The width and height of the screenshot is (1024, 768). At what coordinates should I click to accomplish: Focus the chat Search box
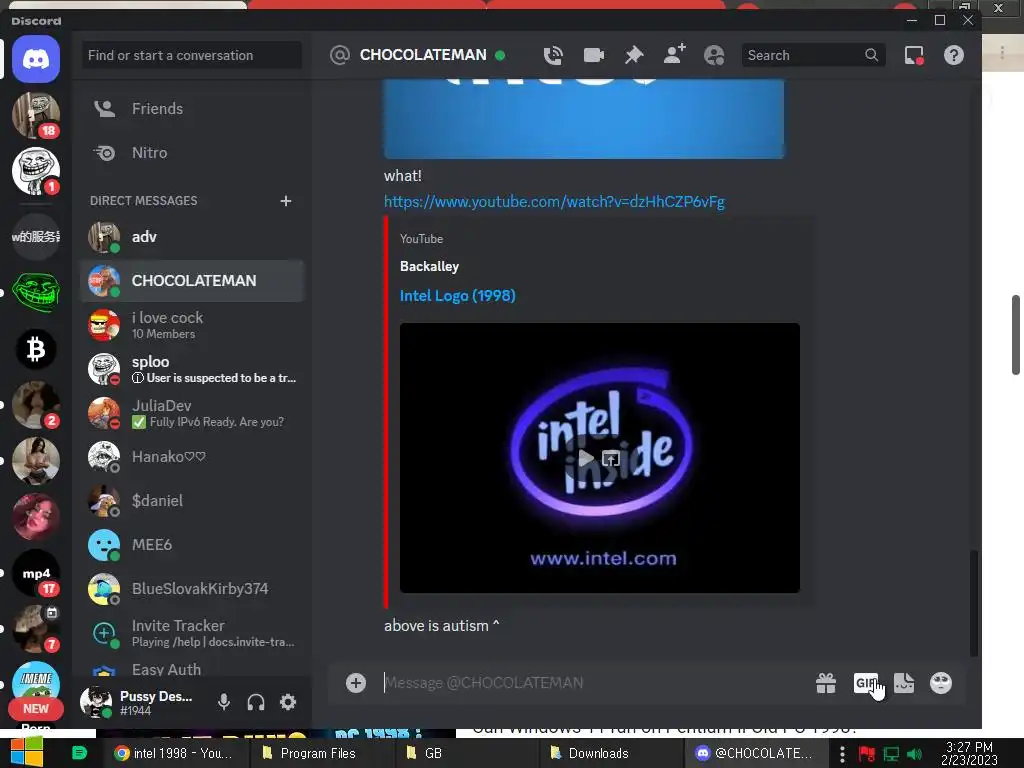coord(813,56)
